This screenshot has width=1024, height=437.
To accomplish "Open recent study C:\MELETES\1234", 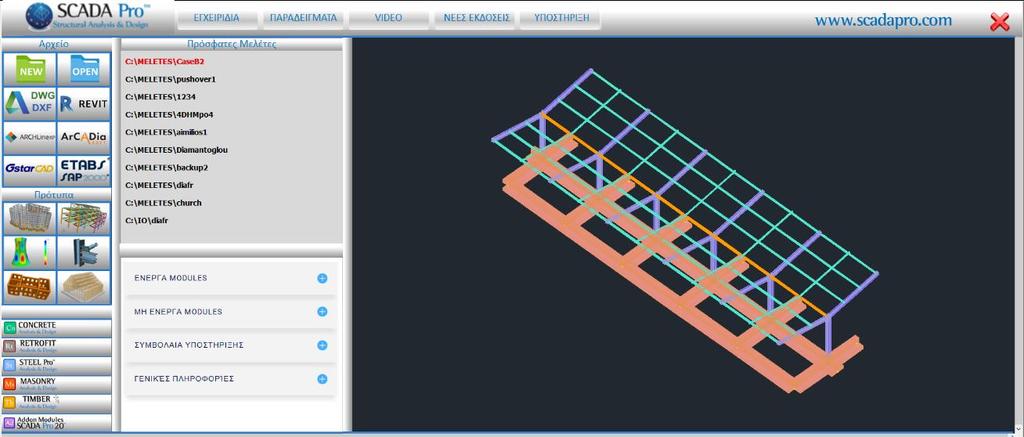I will coord(160,97).
